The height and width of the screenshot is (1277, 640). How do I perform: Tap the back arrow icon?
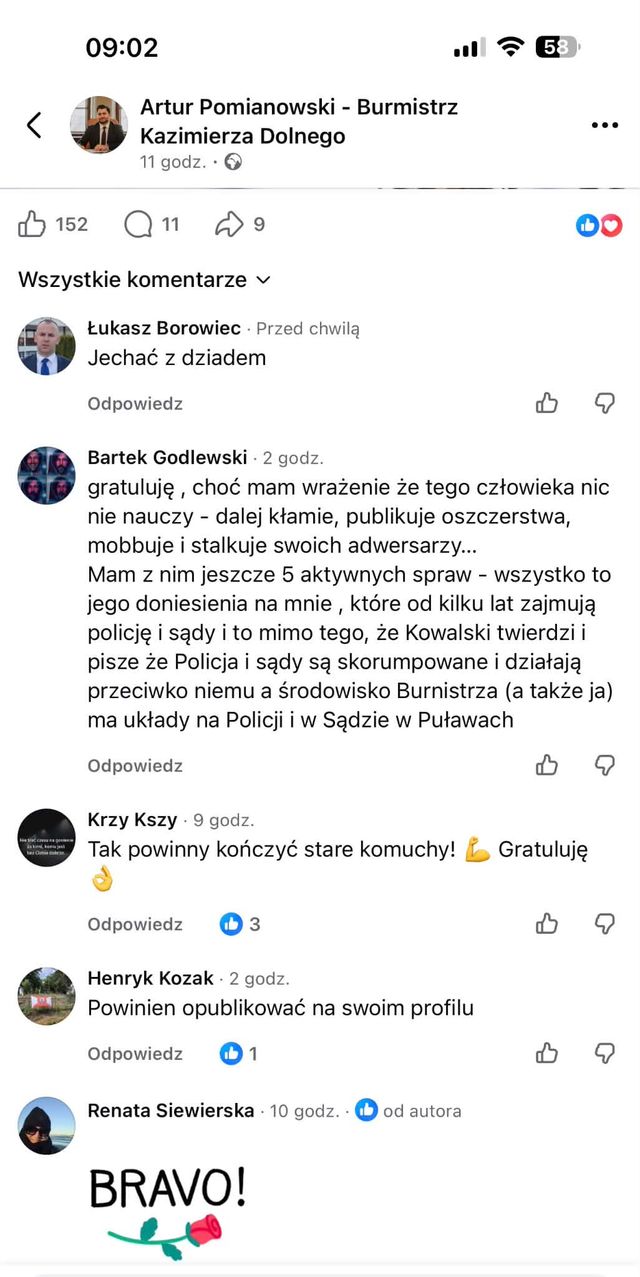point(34,125)
